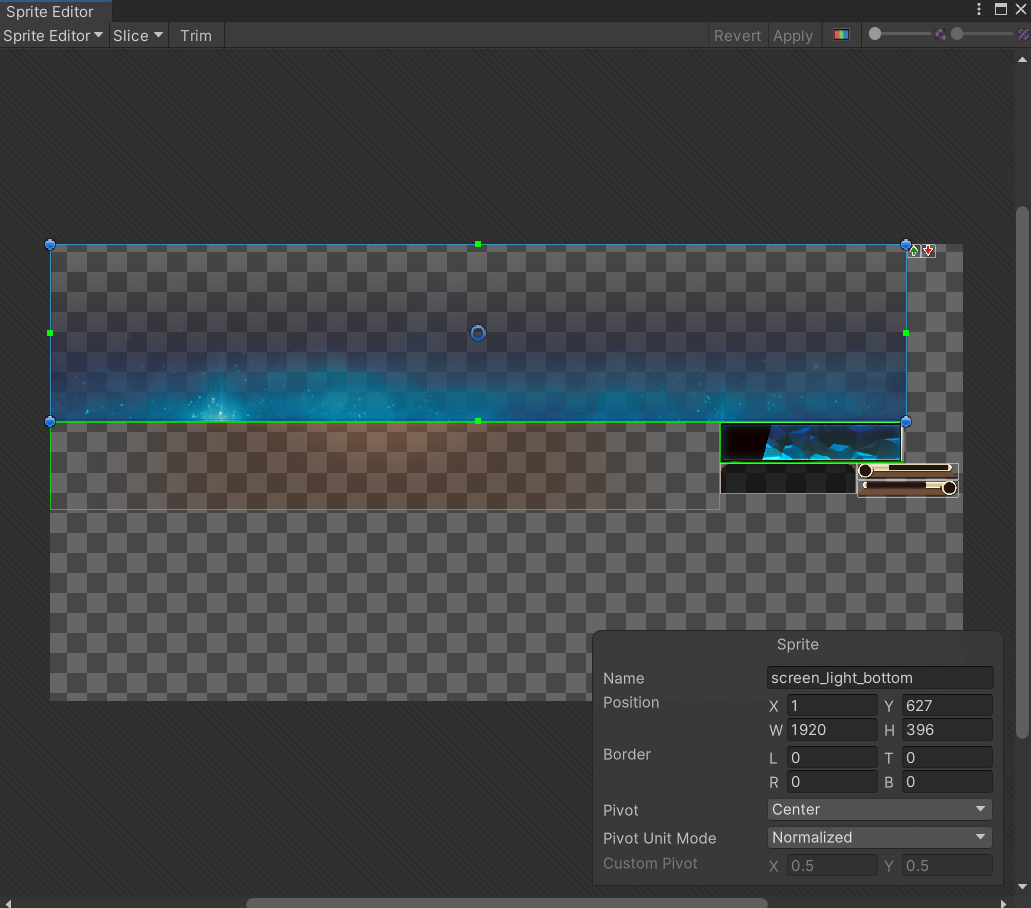Click the "Border" label in the Sprite panel

tap(627, 754)
